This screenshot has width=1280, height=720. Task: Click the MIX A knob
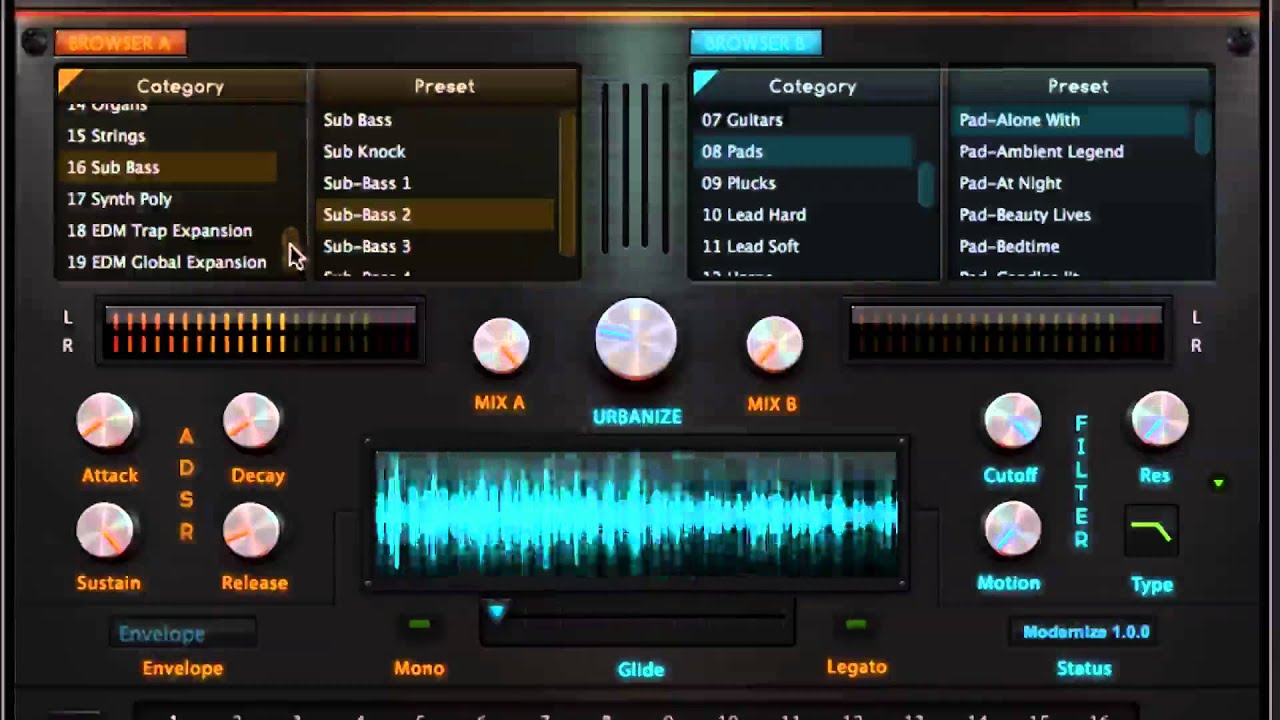501,347
